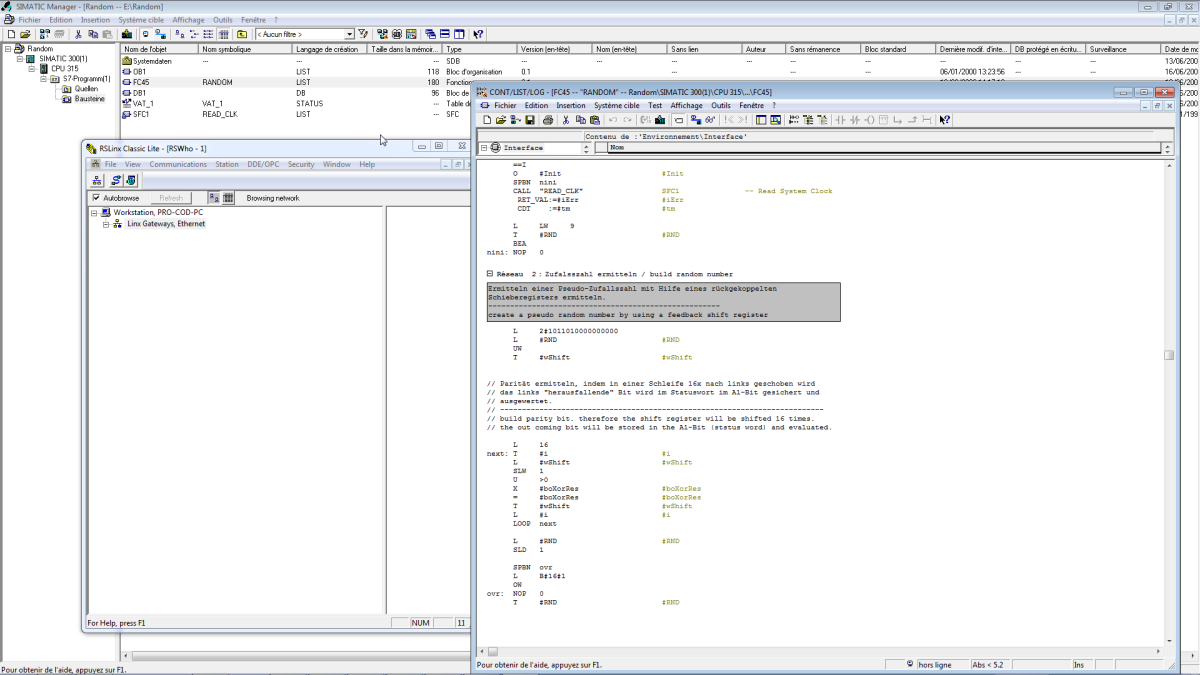Click Paste icon in CONT/LIST/LOG editor toolbar

click(594, 120)
